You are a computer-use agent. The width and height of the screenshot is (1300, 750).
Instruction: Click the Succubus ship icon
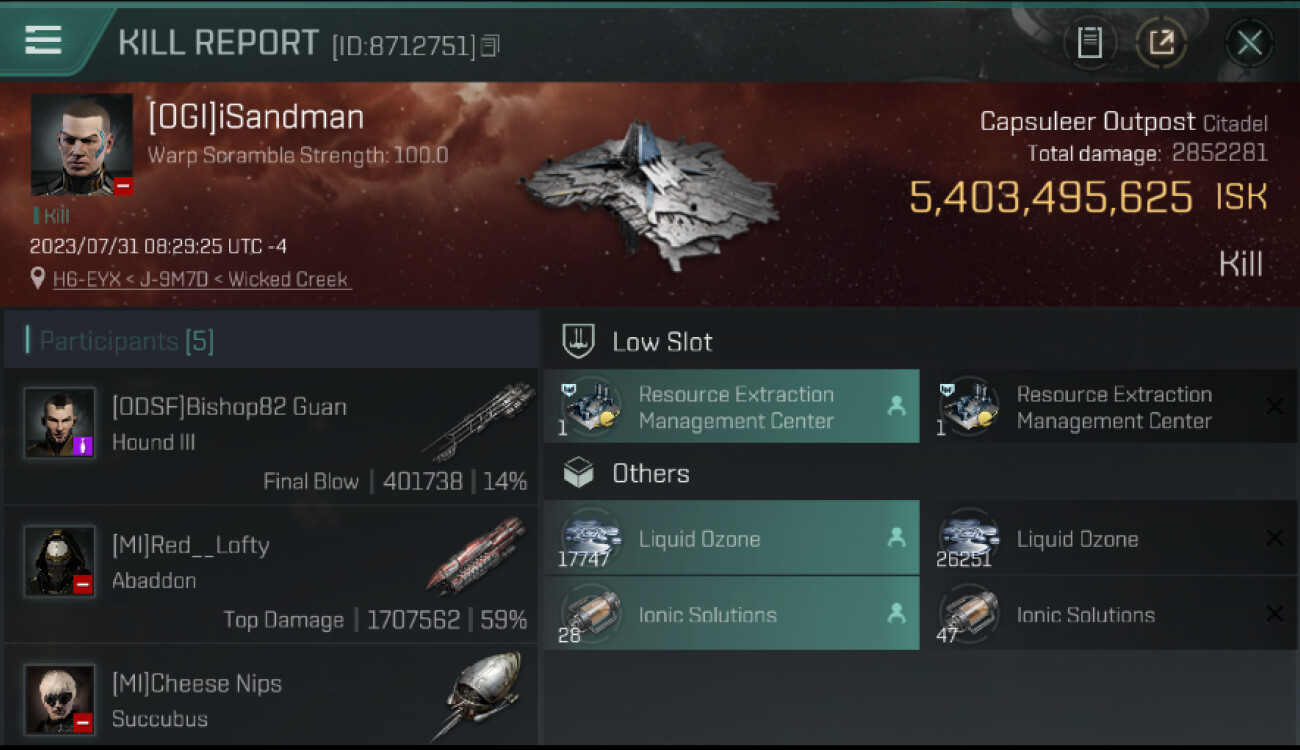point(482,695)
